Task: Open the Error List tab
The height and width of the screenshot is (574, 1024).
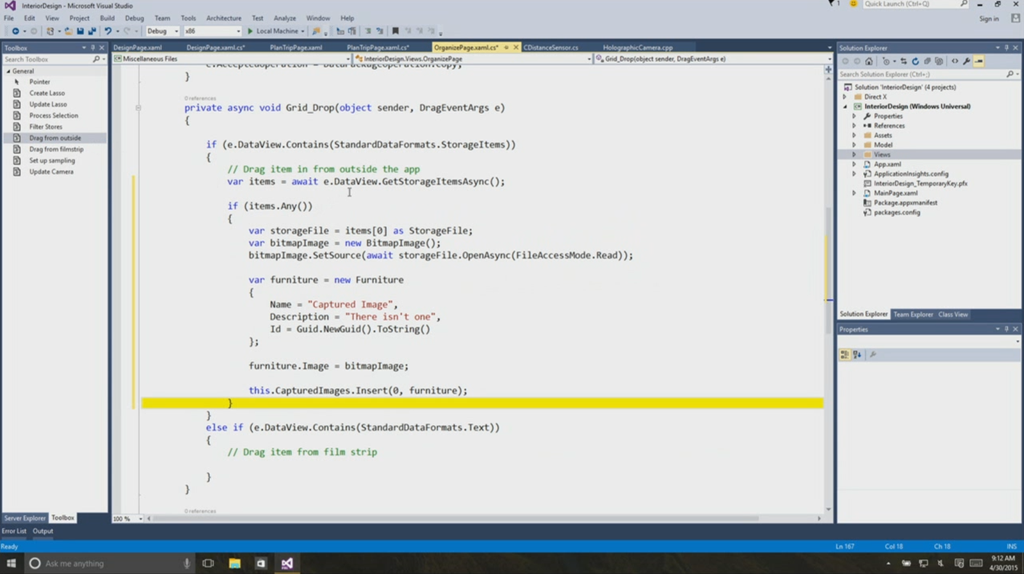Action: [14, 532]
